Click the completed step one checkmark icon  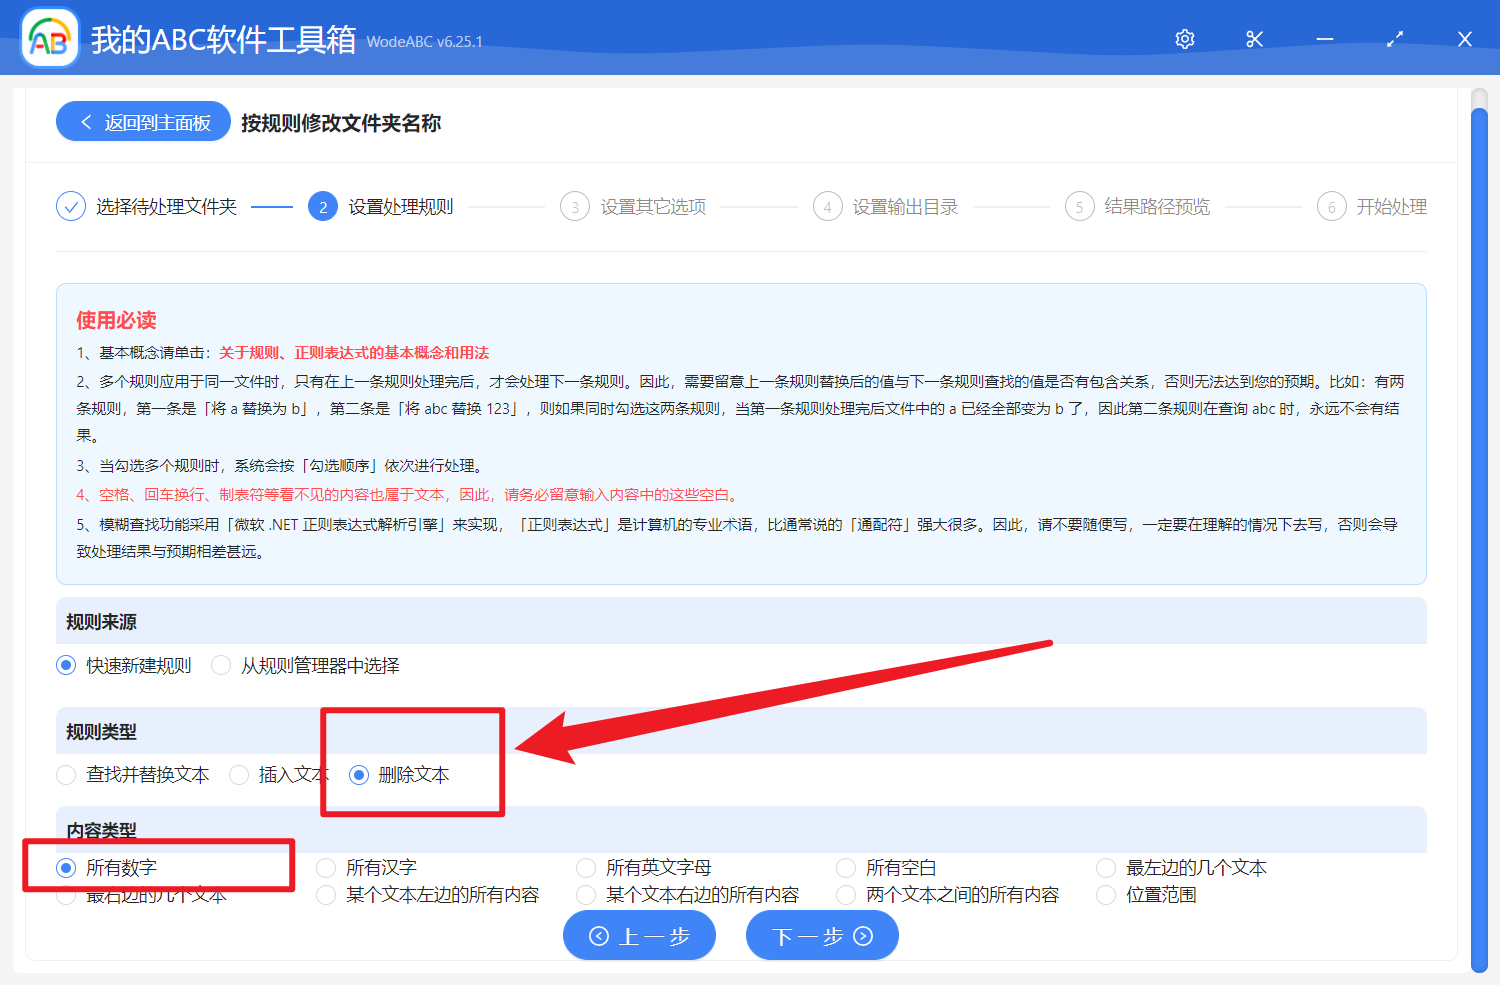71,207
